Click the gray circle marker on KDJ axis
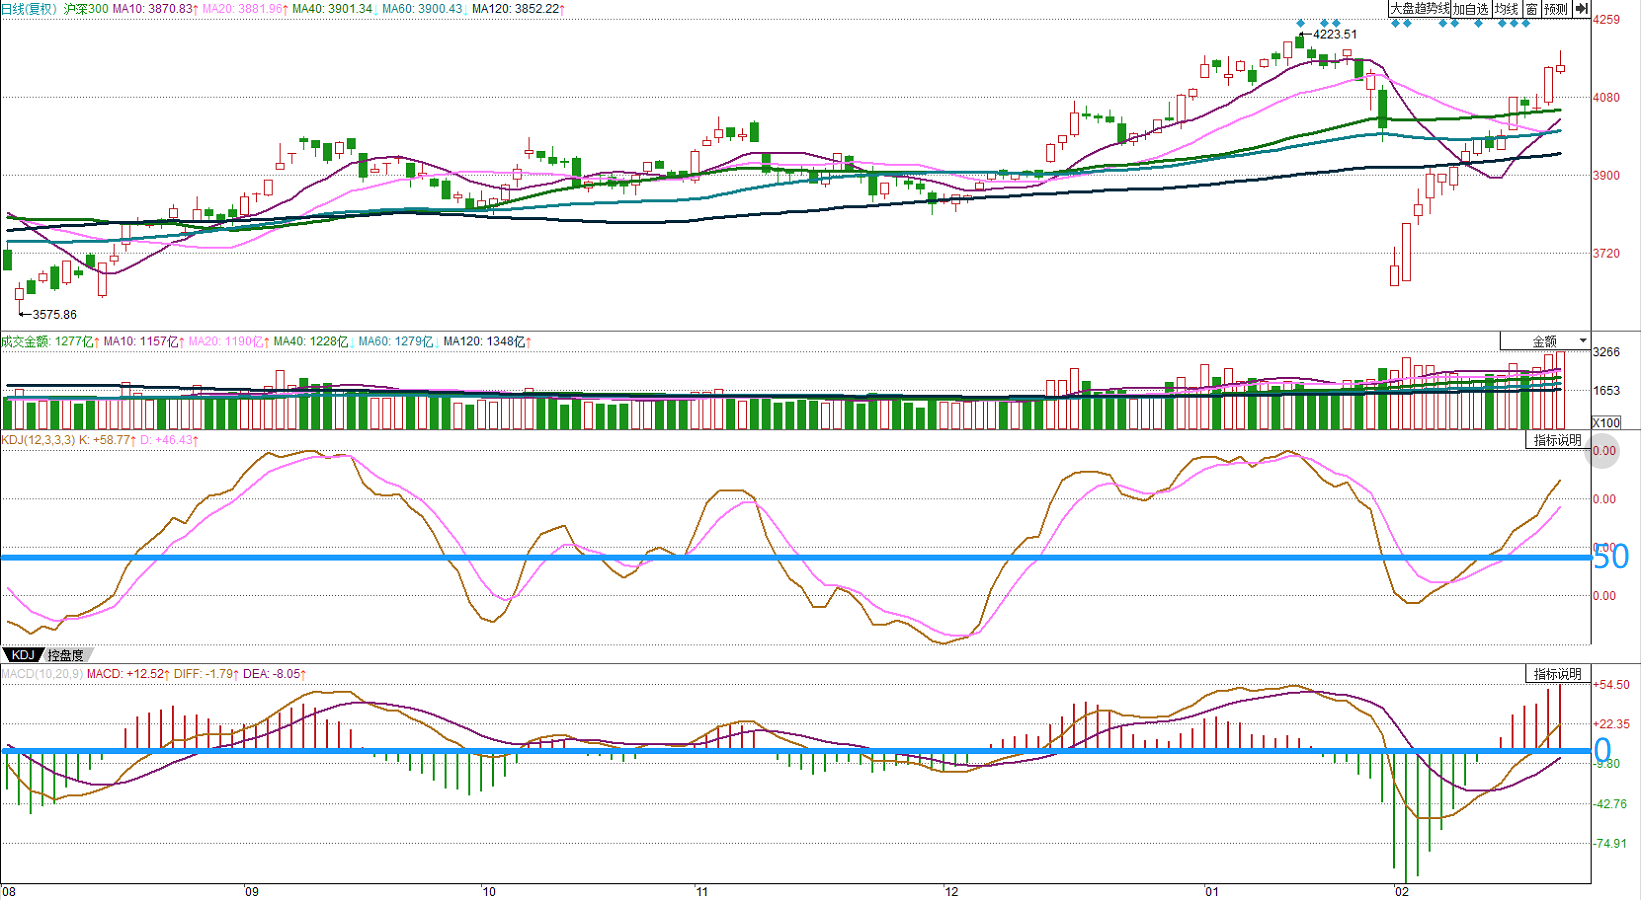This screenshot has width=1641, height=900. point(1603,452)
